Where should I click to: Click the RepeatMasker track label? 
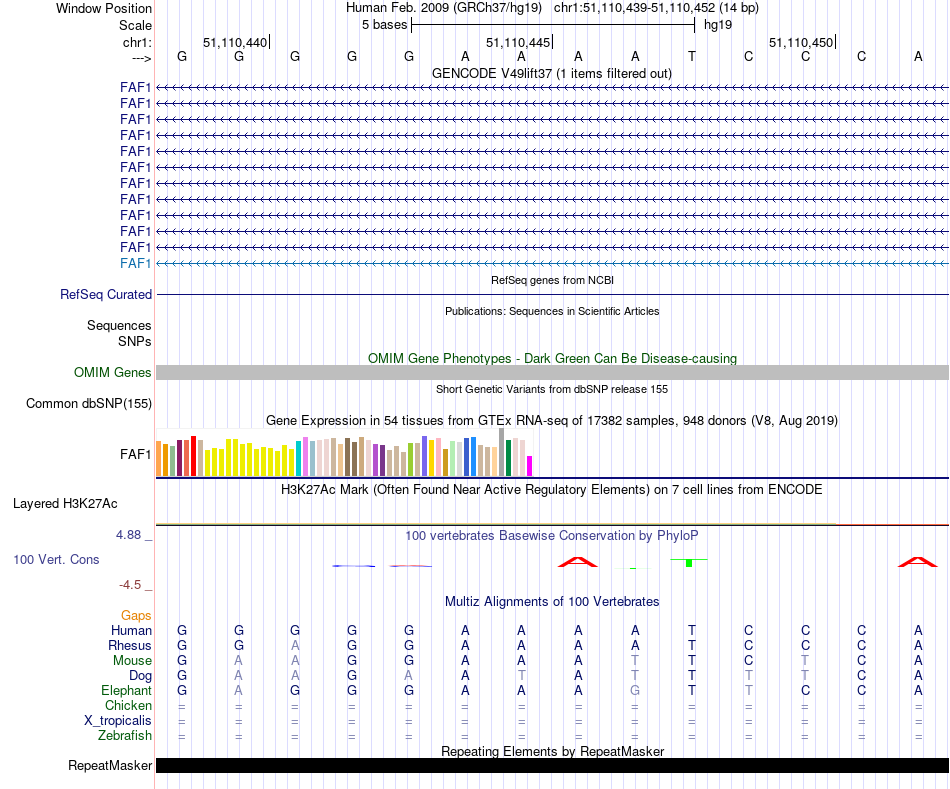coord(110,765)
